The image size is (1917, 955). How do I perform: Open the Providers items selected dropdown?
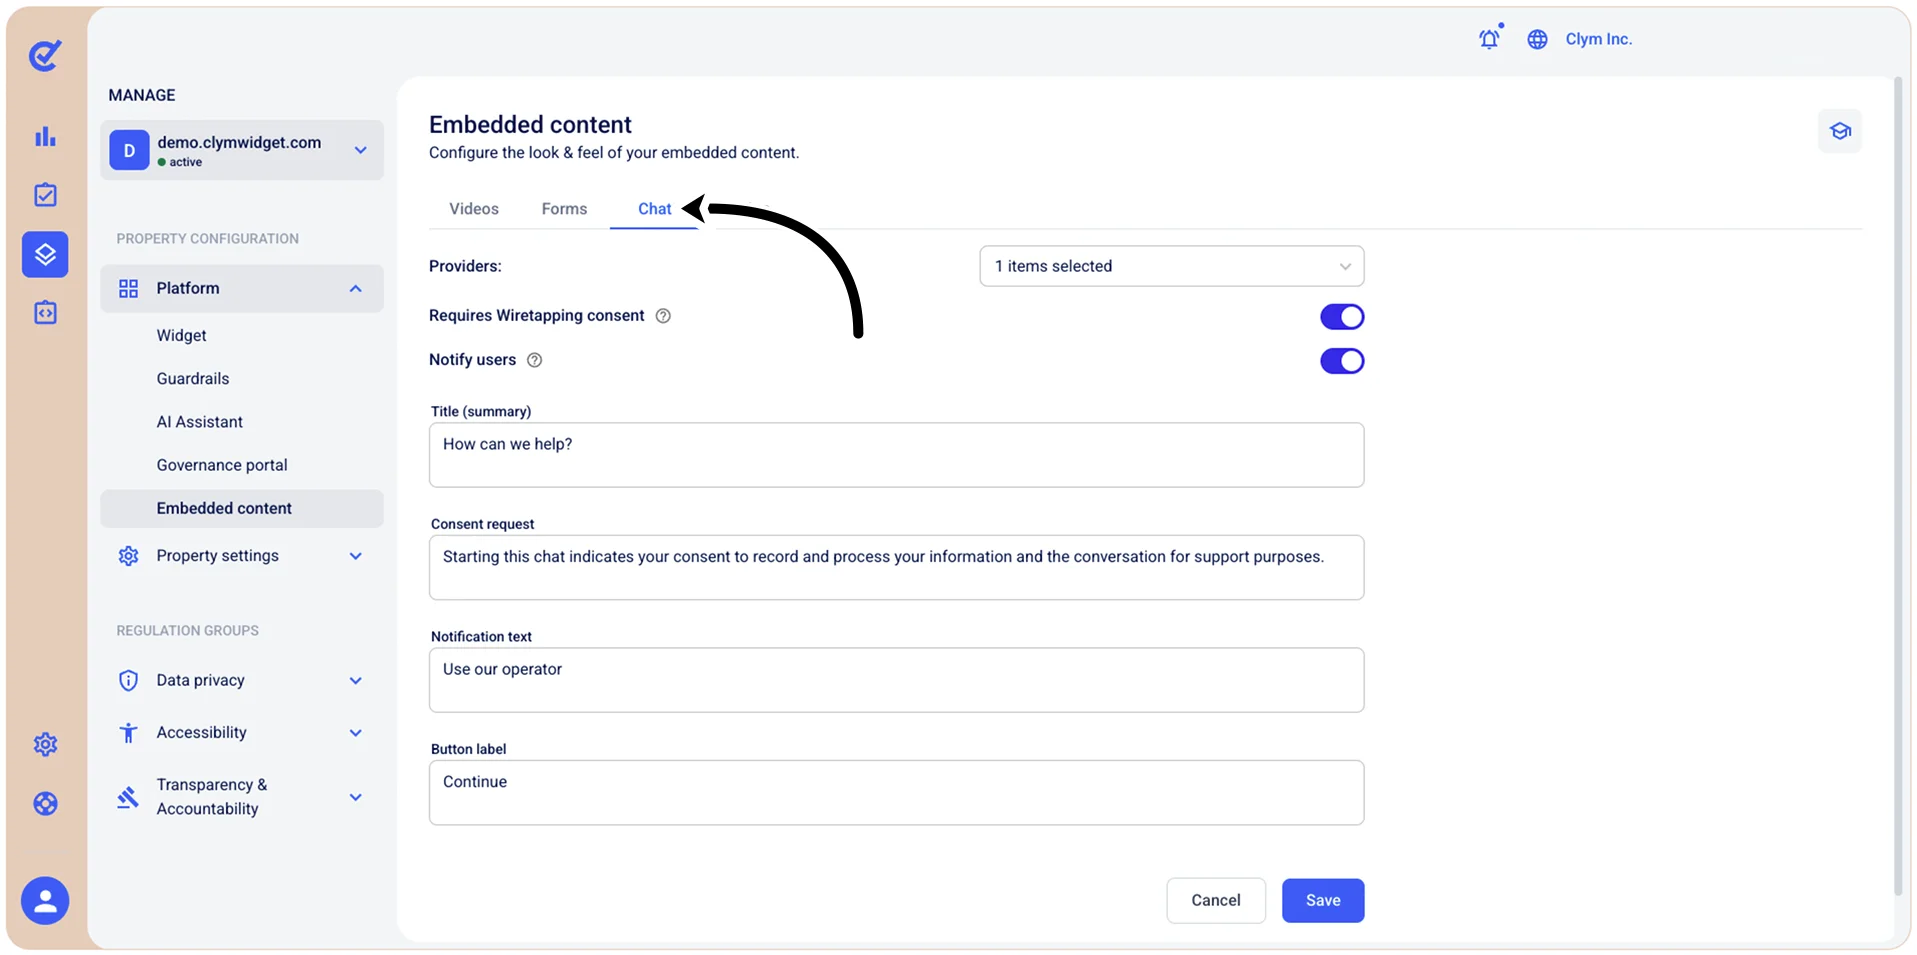[1172, 266]
